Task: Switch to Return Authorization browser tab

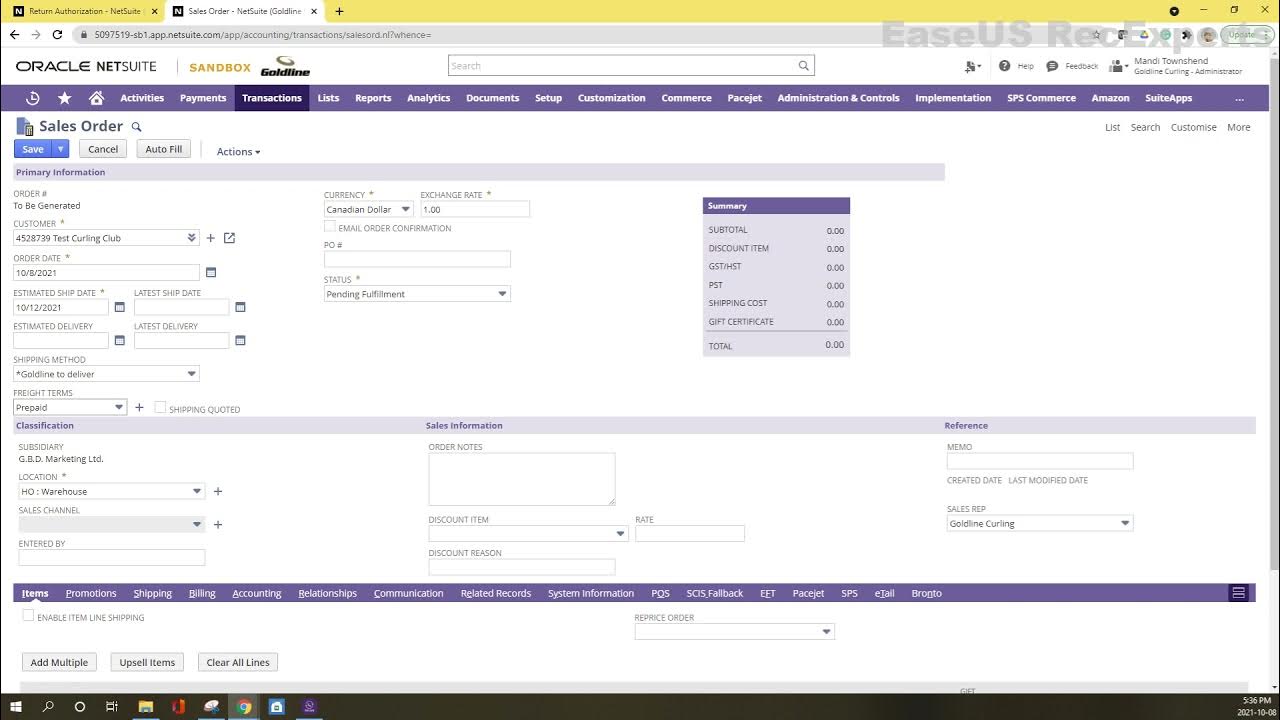Action: click(84, 11)
